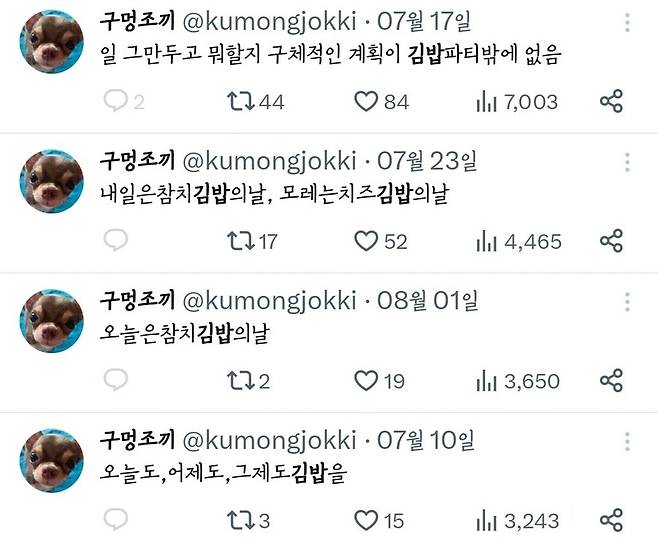Open more options for 07월 17일 tweet
Image resolution: width=658 pixels, height=538 pixels.
click(x=627, y=23)
